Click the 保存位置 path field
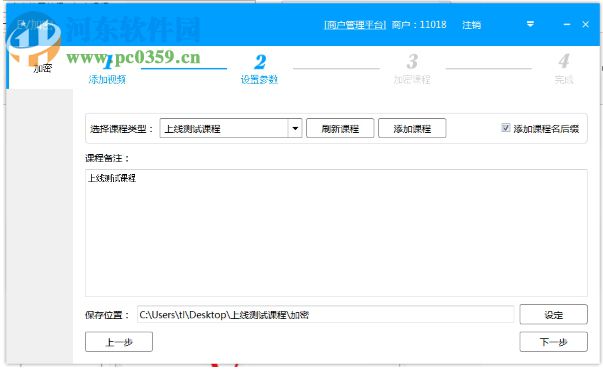The image size is (603, 375). point(325,315)
